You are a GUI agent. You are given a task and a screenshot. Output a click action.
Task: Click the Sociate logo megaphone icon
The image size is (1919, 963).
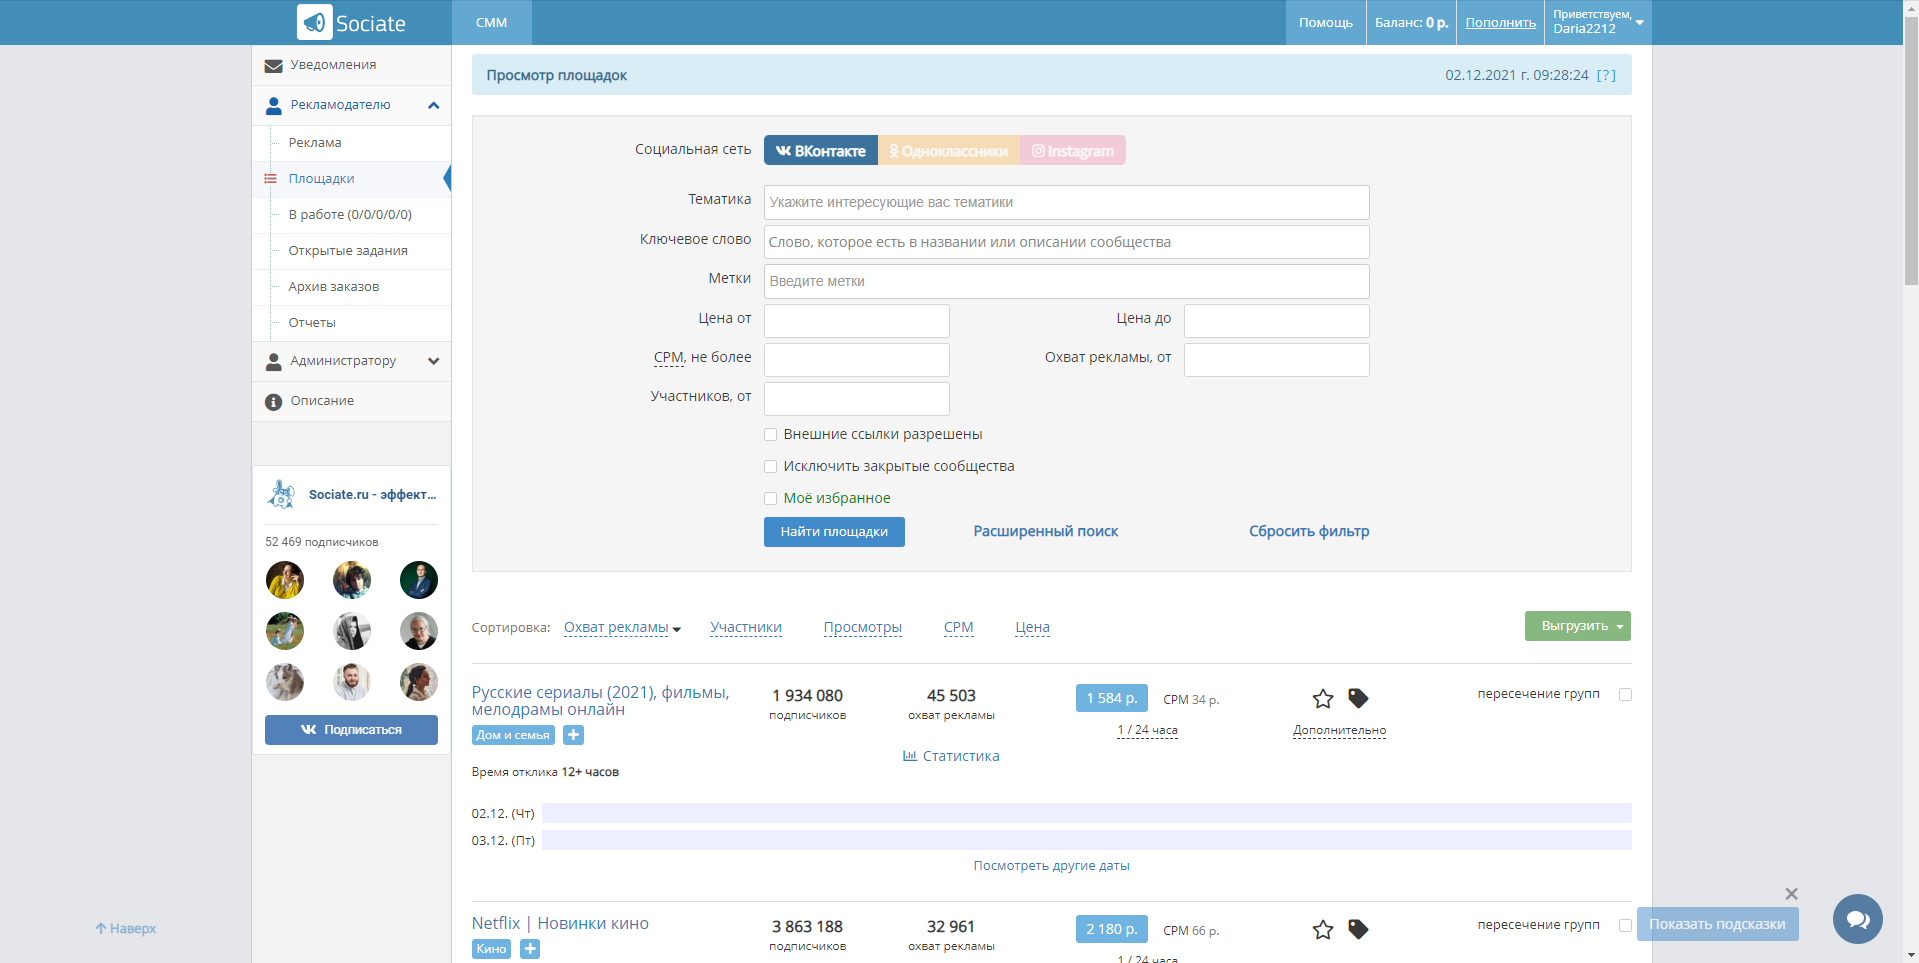tap(314, 22)
